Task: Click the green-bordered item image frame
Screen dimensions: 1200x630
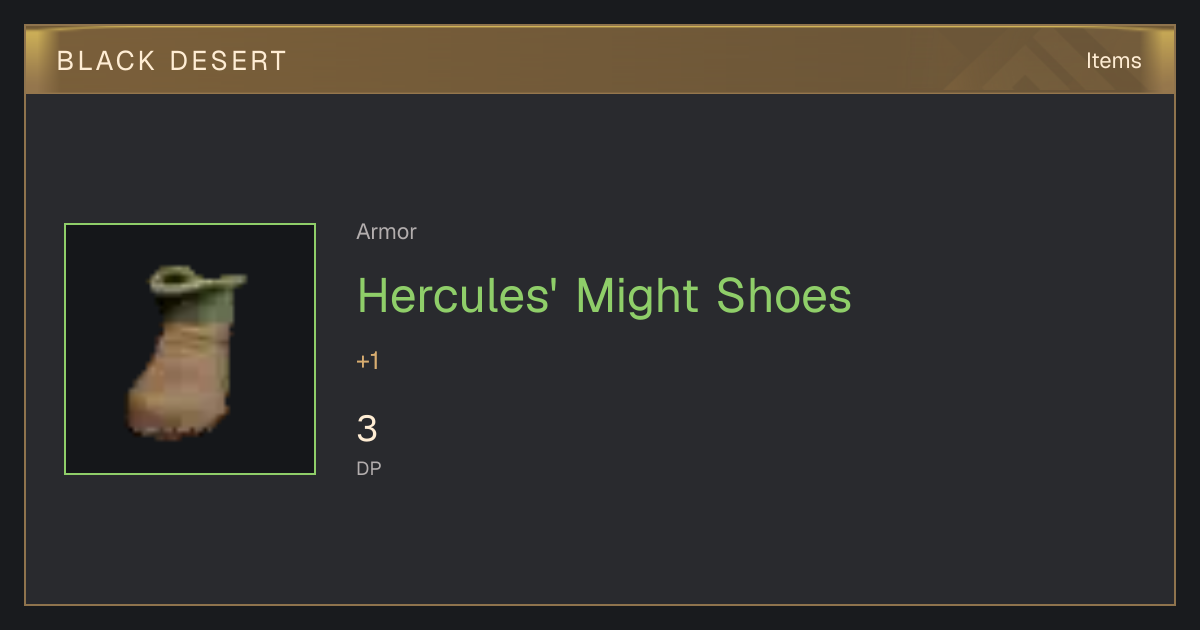Action: point(190,349)
